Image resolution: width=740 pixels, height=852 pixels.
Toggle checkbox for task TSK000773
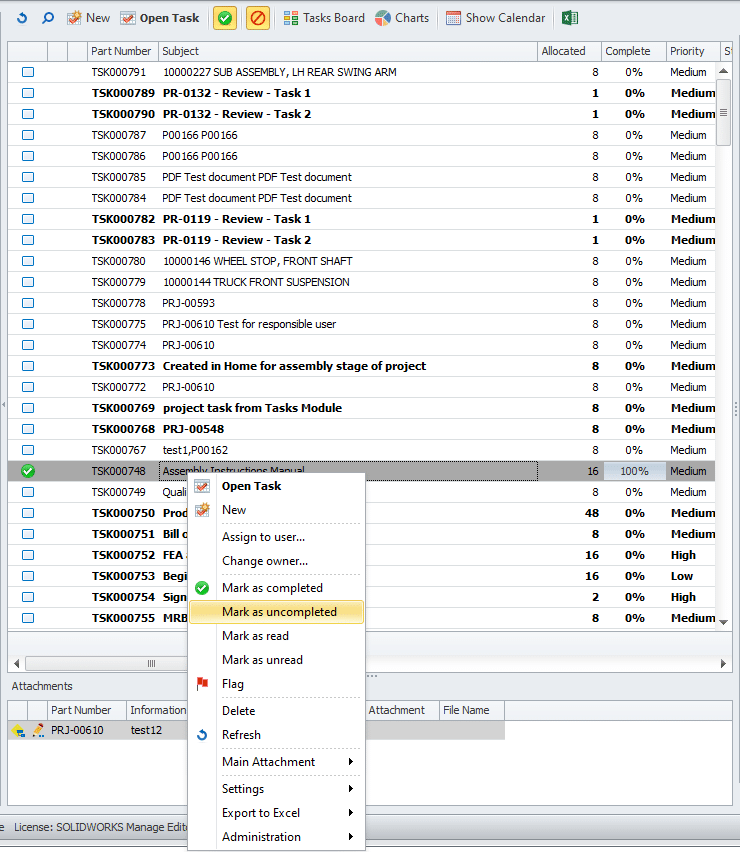click(28, 366)
